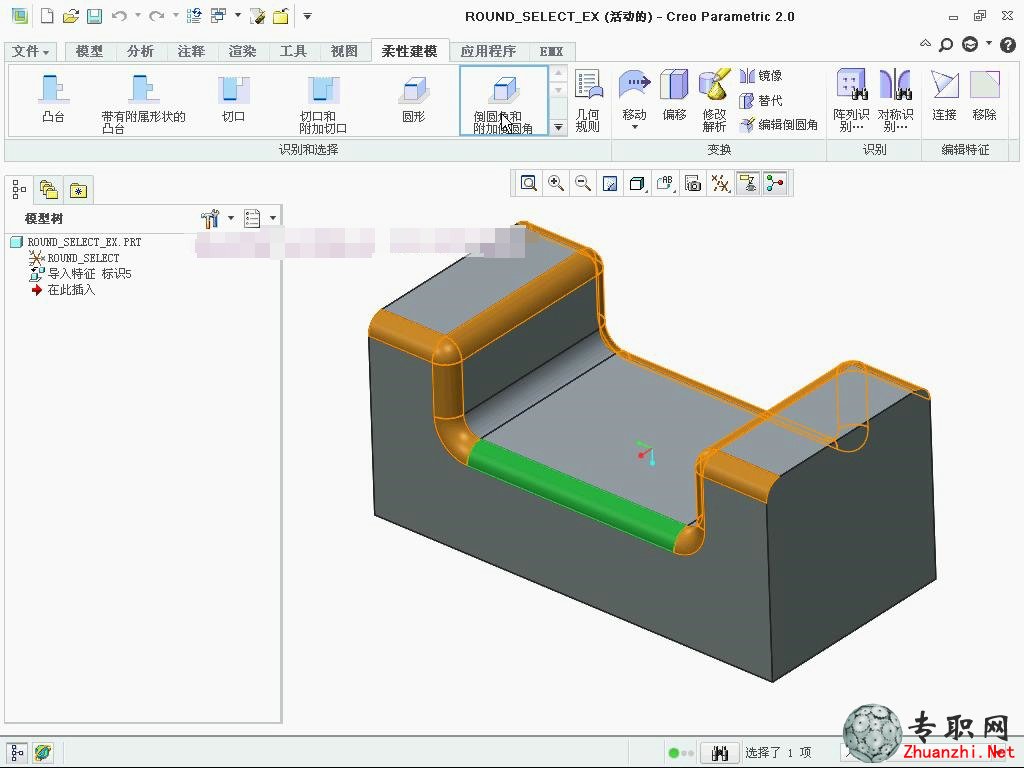
Task: Choose the 切口和附加切口 tool
Action: tap(323, 103)
